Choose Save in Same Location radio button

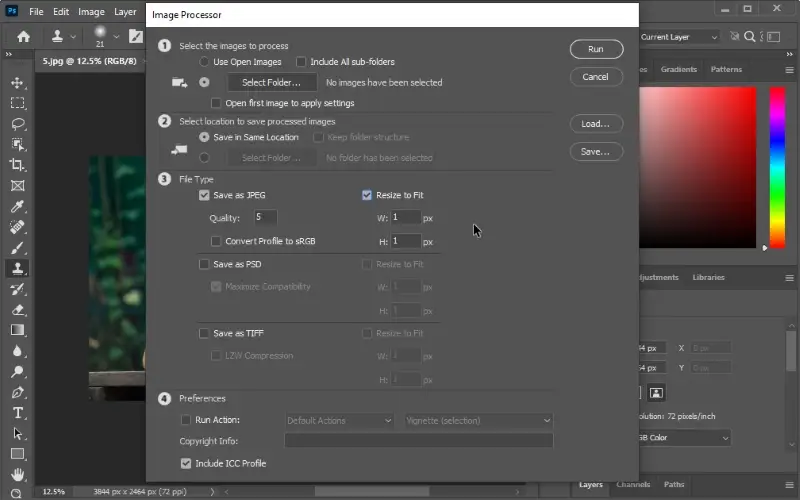(205, 137)
